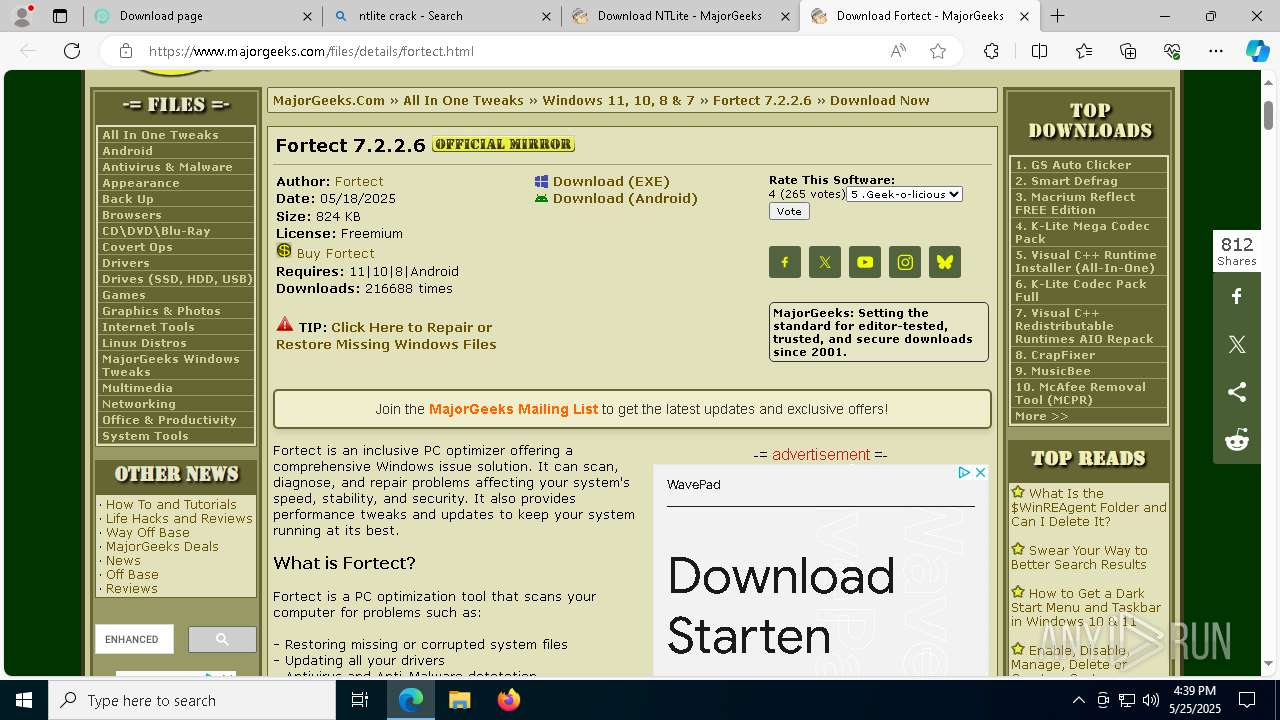Click the site search magnifier button
Screen dimensions: 1280x720
click(x=222, y=639)
